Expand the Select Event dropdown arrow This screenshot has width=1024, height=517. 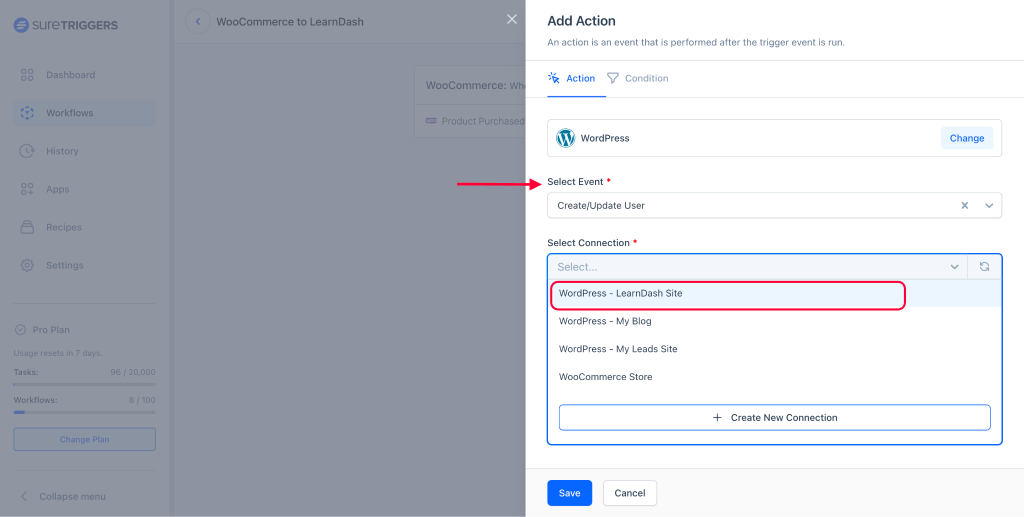[989, 206]
